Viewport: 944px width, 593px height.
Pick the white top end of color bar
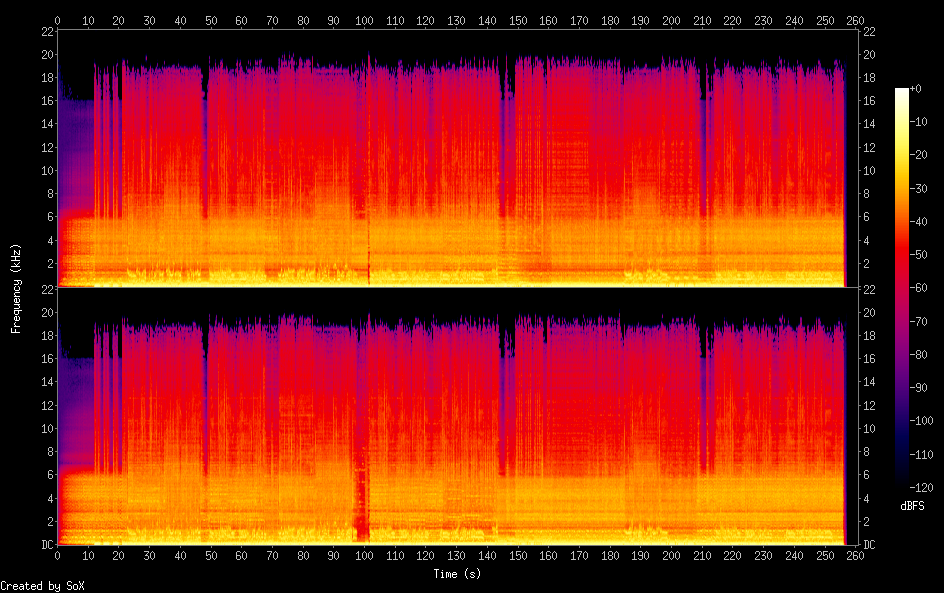pyautogui.click(x=902, y=92)
